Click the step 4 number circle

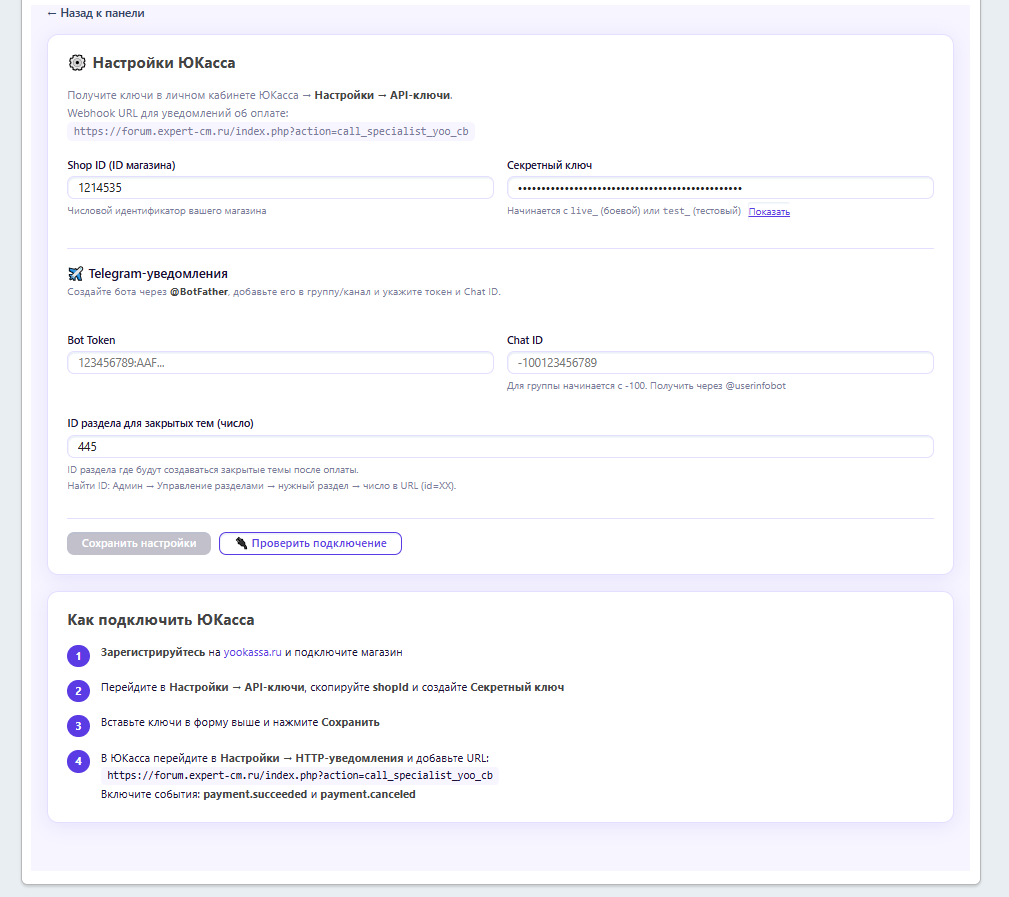78,761
